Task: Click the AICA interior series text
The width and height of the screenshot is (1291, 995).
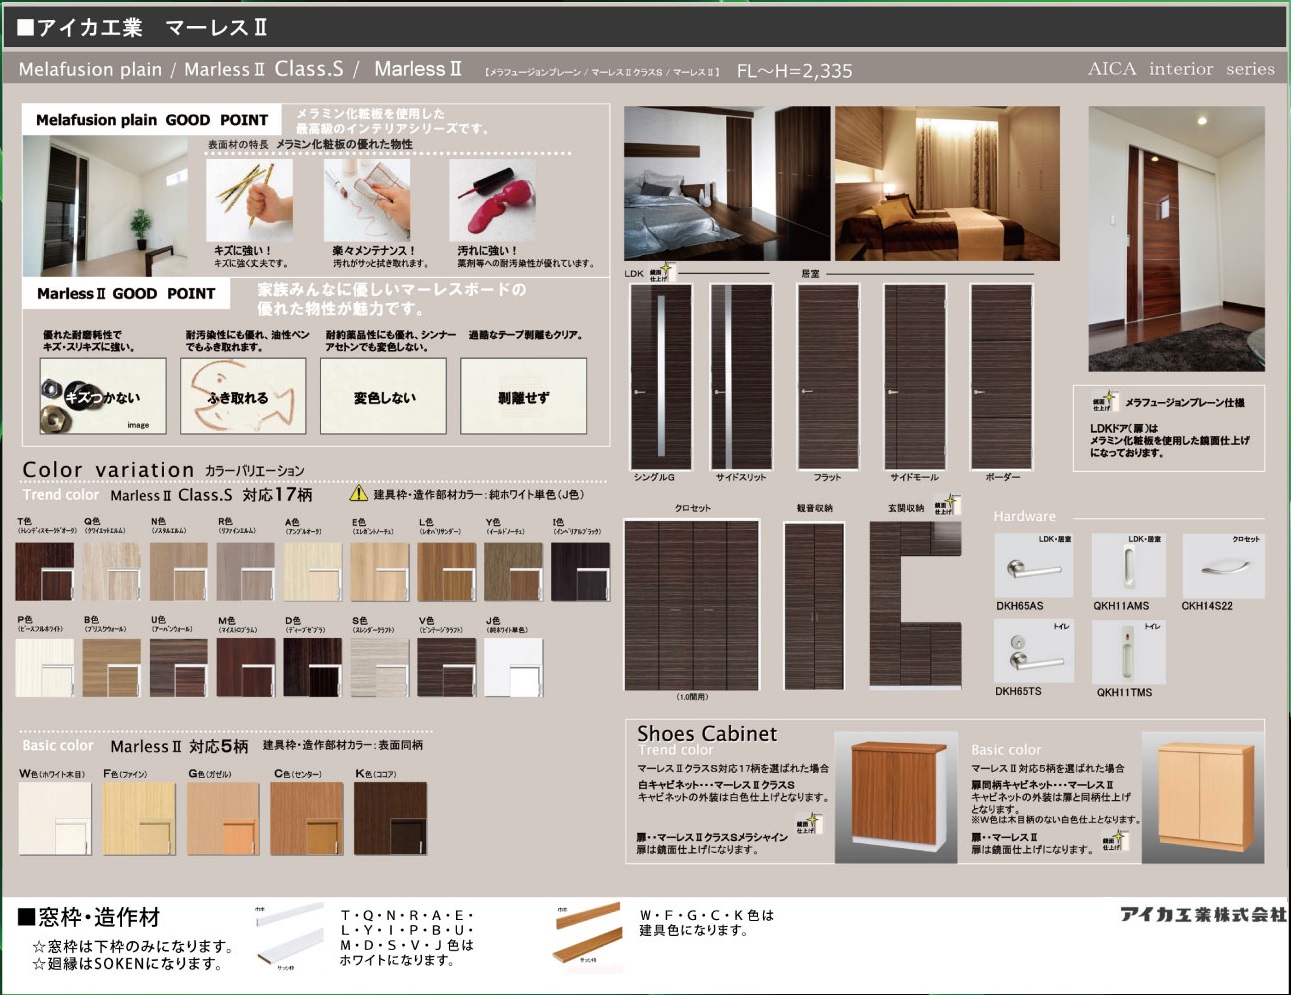Action: coord(1181,69)
